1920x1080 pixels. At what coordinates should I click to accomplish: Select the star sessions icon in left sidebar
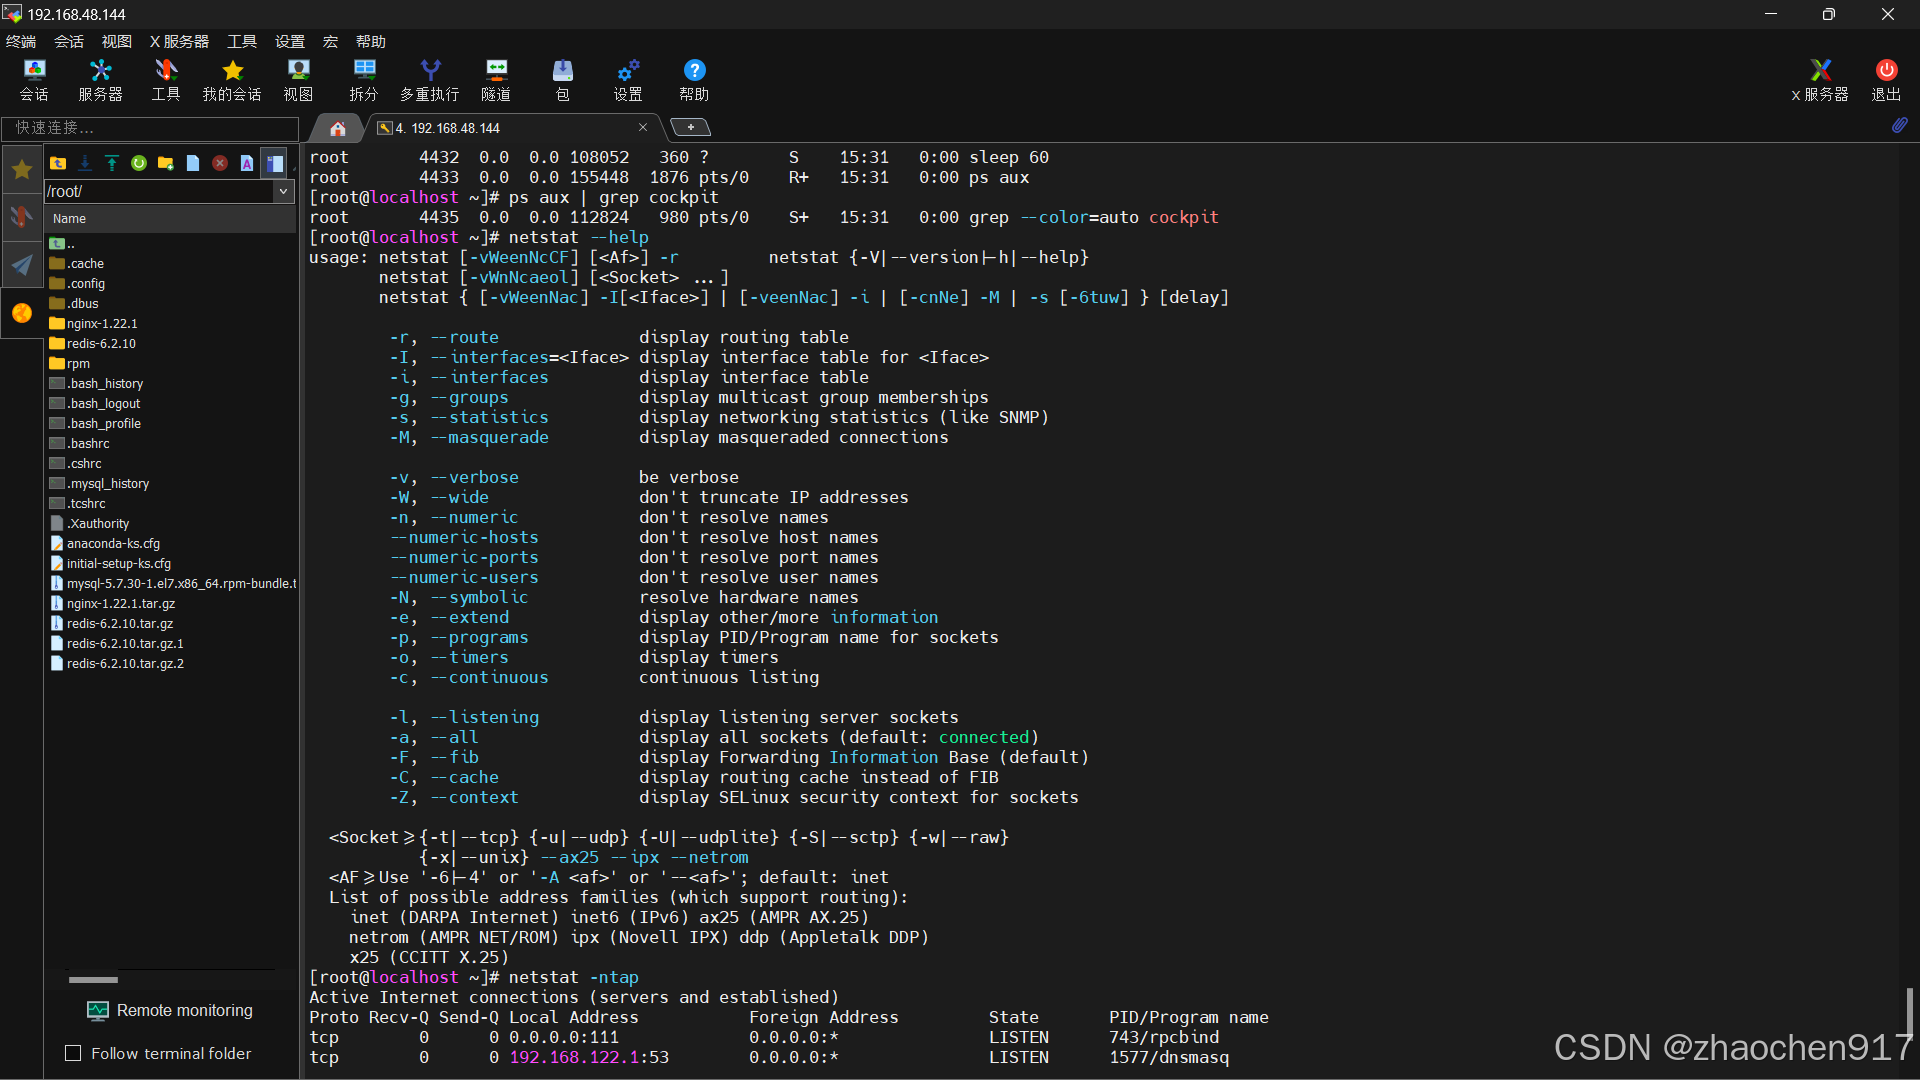coord(21,169)
